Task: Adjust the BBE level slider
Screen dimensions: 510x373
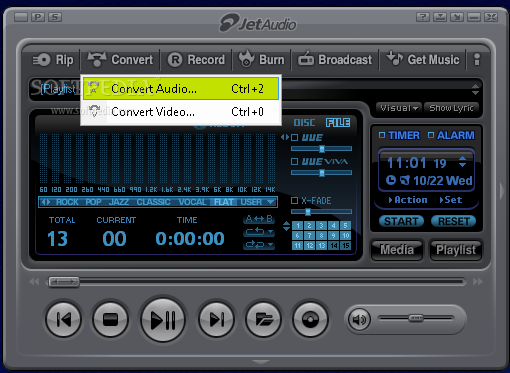Action: tap(321, 149)
